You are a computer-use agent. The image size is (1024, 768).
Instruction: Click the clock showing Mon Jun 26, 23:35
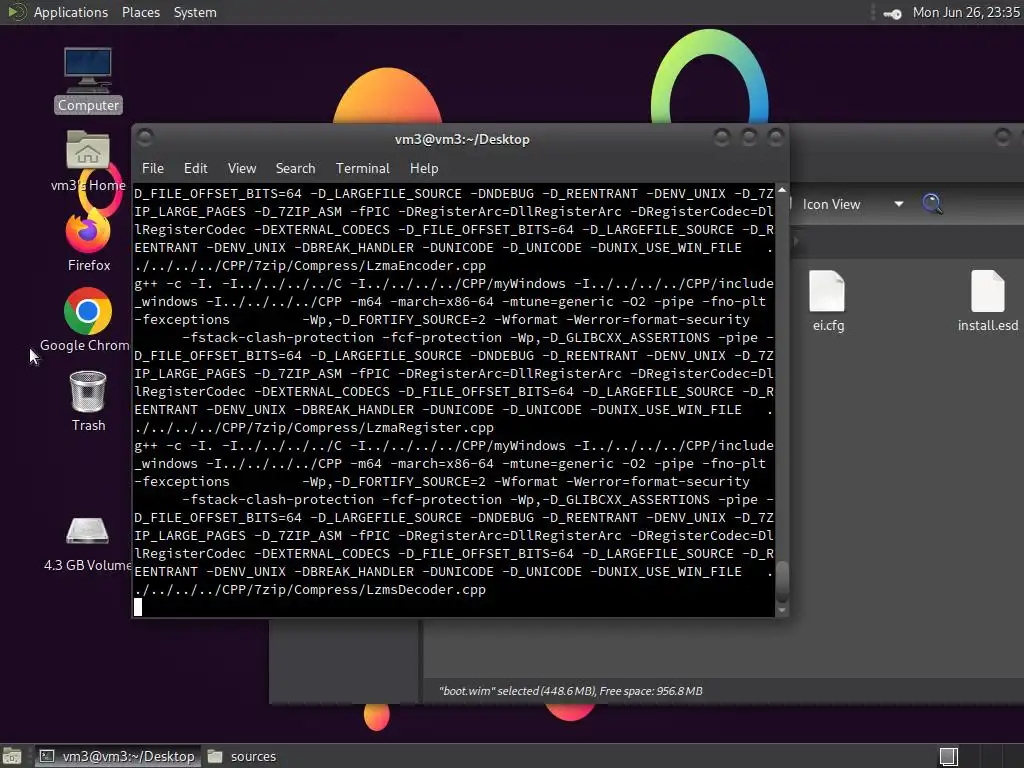tap(966, 12)
